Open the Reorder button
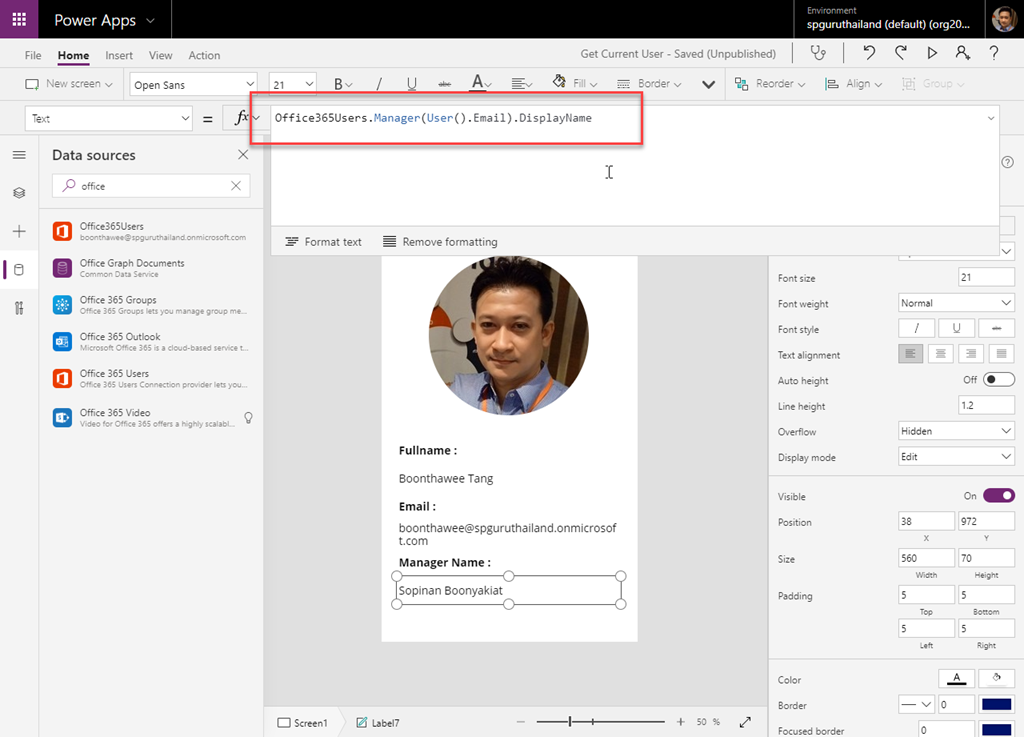1024x737 pixels. (x=770, y=84)
